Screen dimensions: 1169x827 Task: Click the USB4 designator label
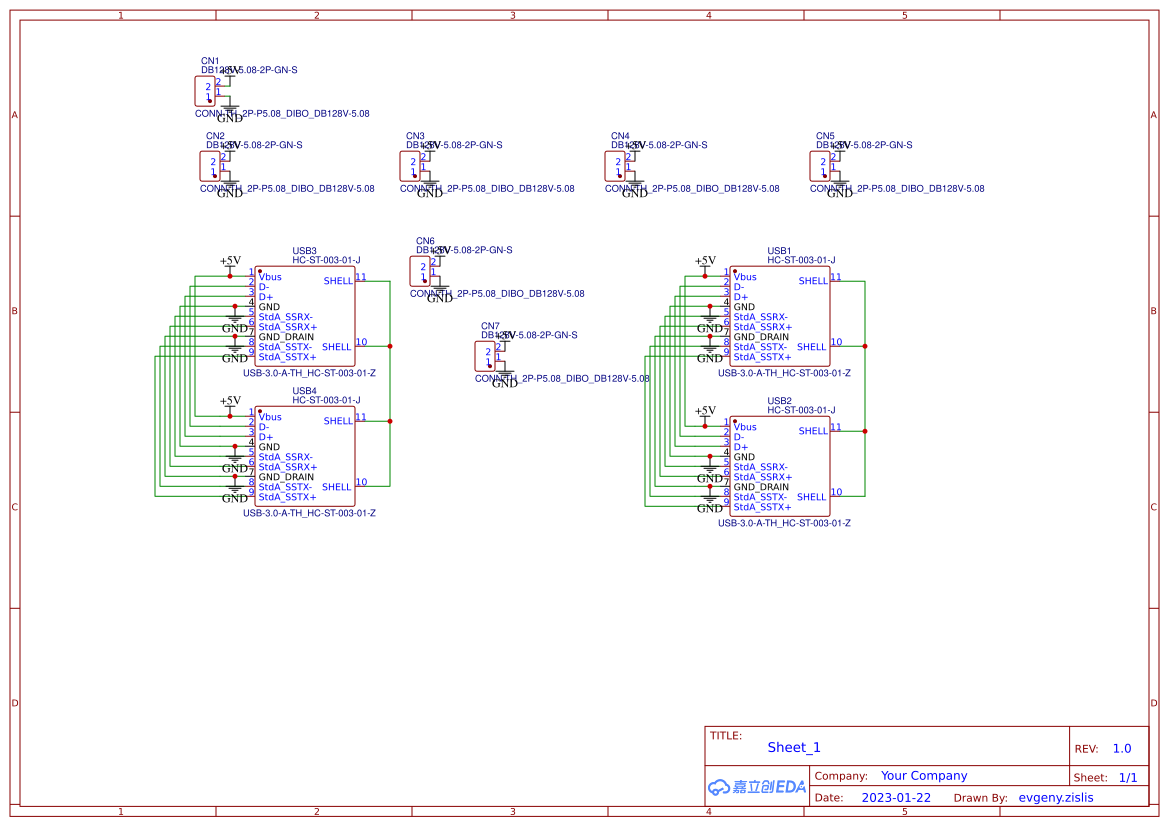tap(304, 391)
